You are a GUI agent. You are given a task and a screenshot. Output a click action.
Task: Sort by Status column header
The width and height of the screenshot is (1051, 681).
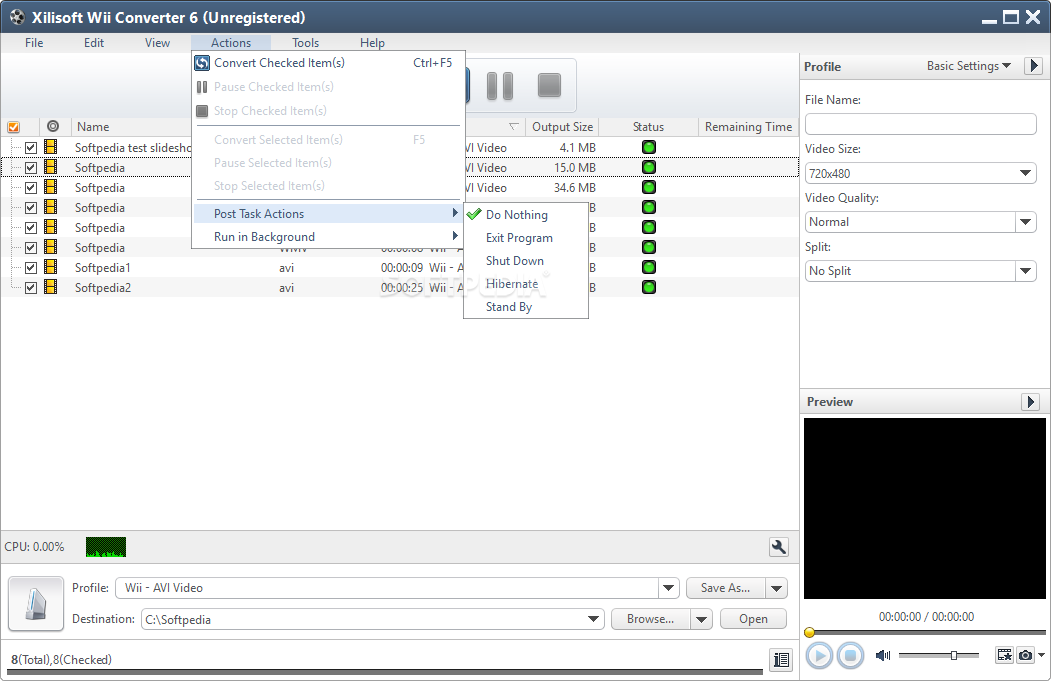648,127
